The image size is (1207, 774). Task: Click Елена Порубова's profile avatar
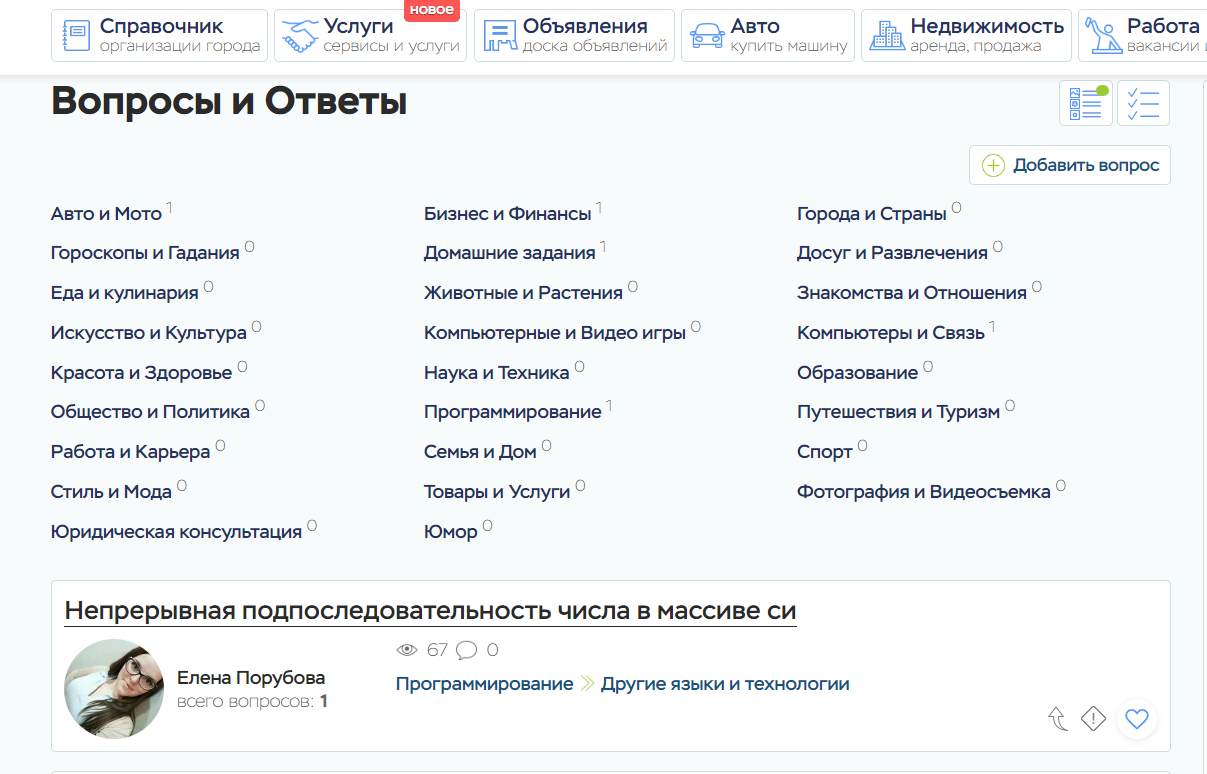click(113, 689)
